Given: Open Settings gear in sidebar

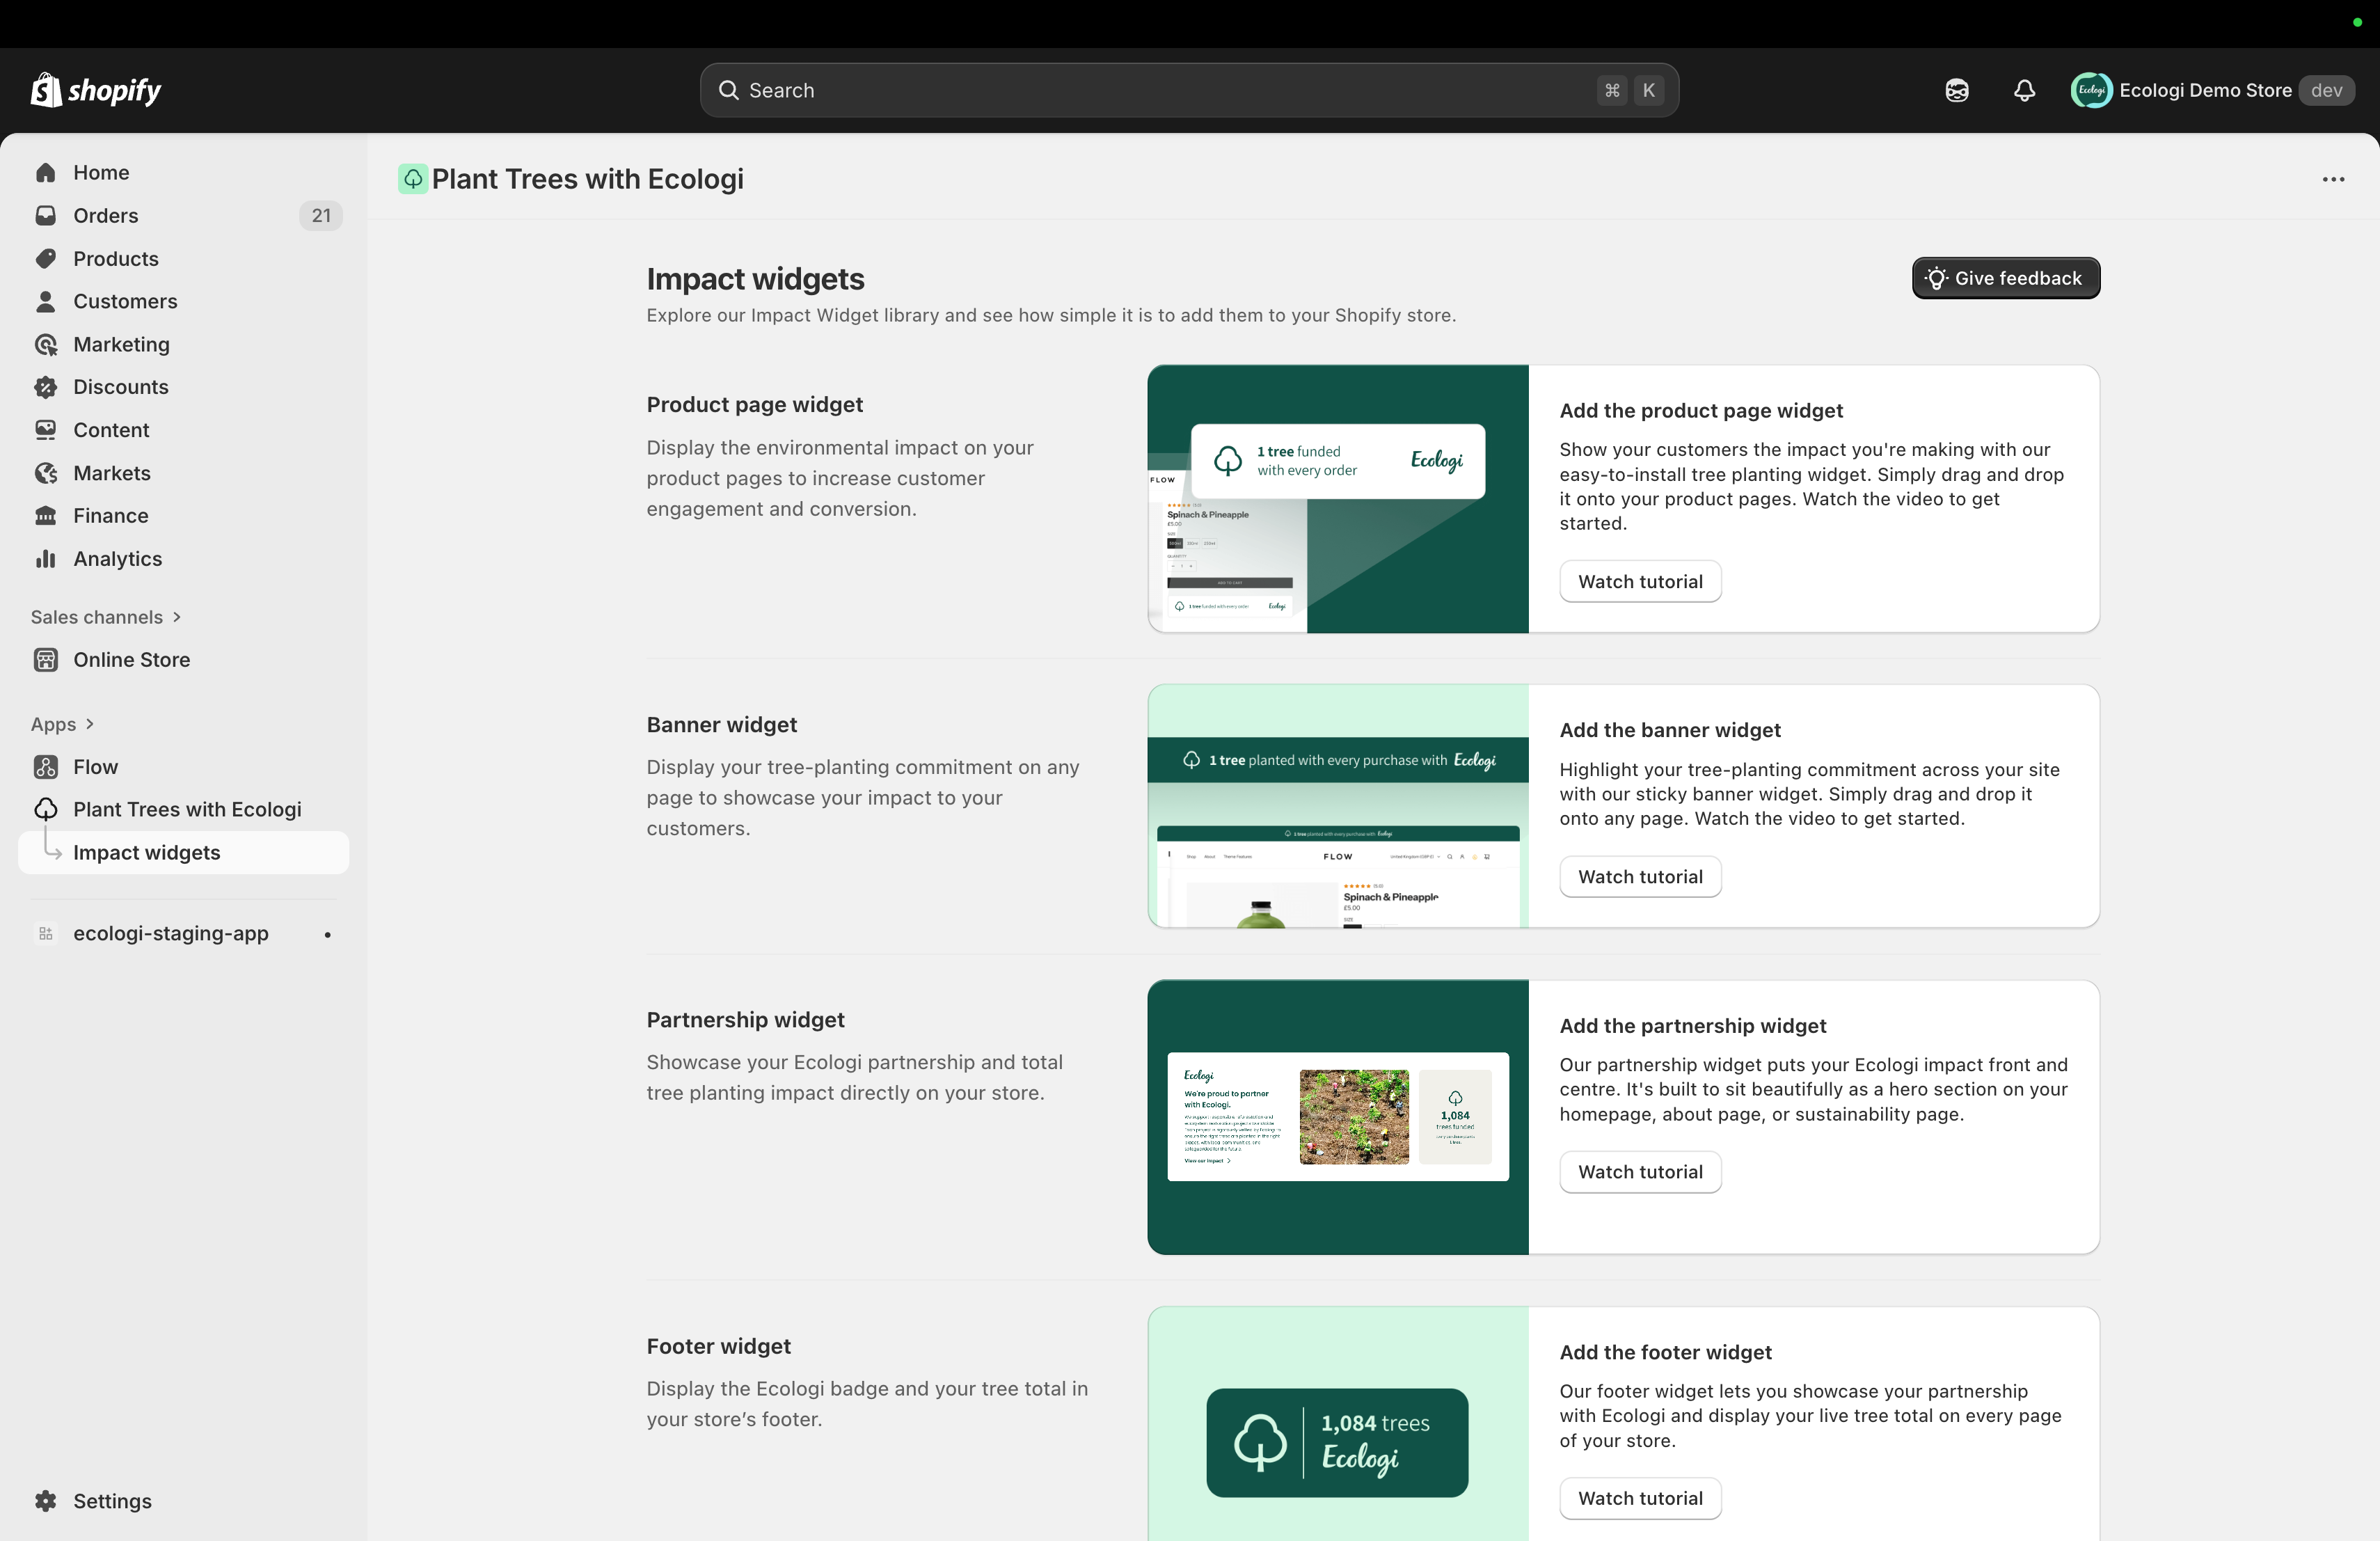Looking at the screenshot, I should pos(46,1500).
